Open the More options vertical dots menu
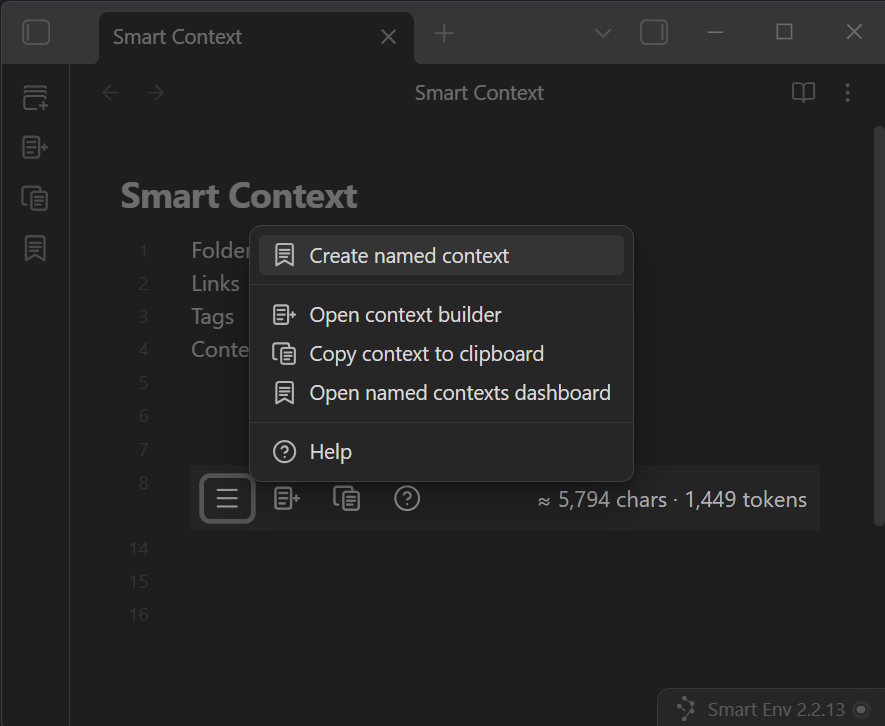Image resolution: width=885 pixels, height=726 pixels. coord(847,93)
